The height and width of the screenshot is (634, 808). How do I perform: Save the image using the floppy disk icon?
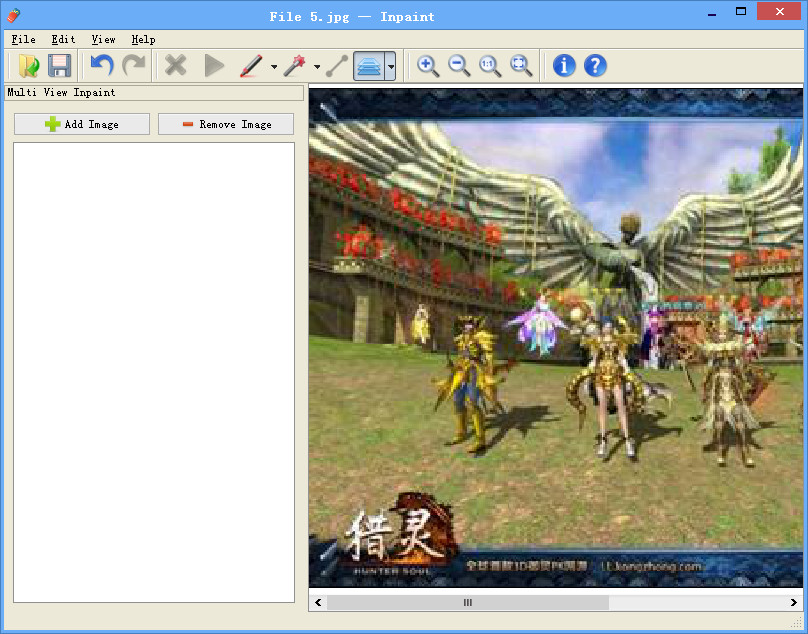point(60,65)
